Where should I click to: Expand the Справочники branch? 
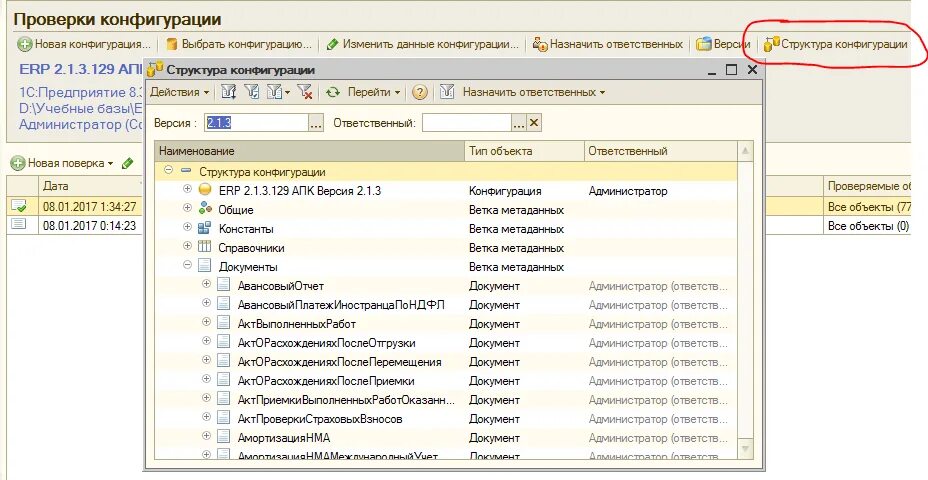pyautogui.click(x=188, y=246)
